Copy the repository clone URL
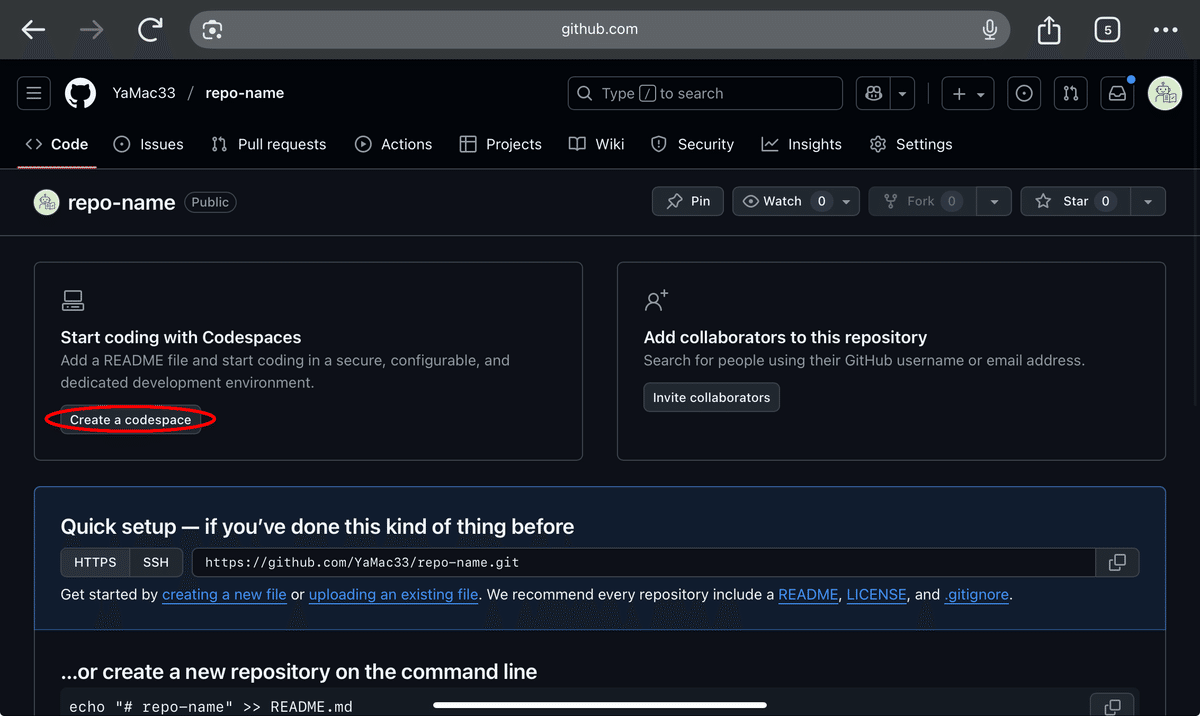Screen dimensions: 1200x716 (x=1117, y=562)
